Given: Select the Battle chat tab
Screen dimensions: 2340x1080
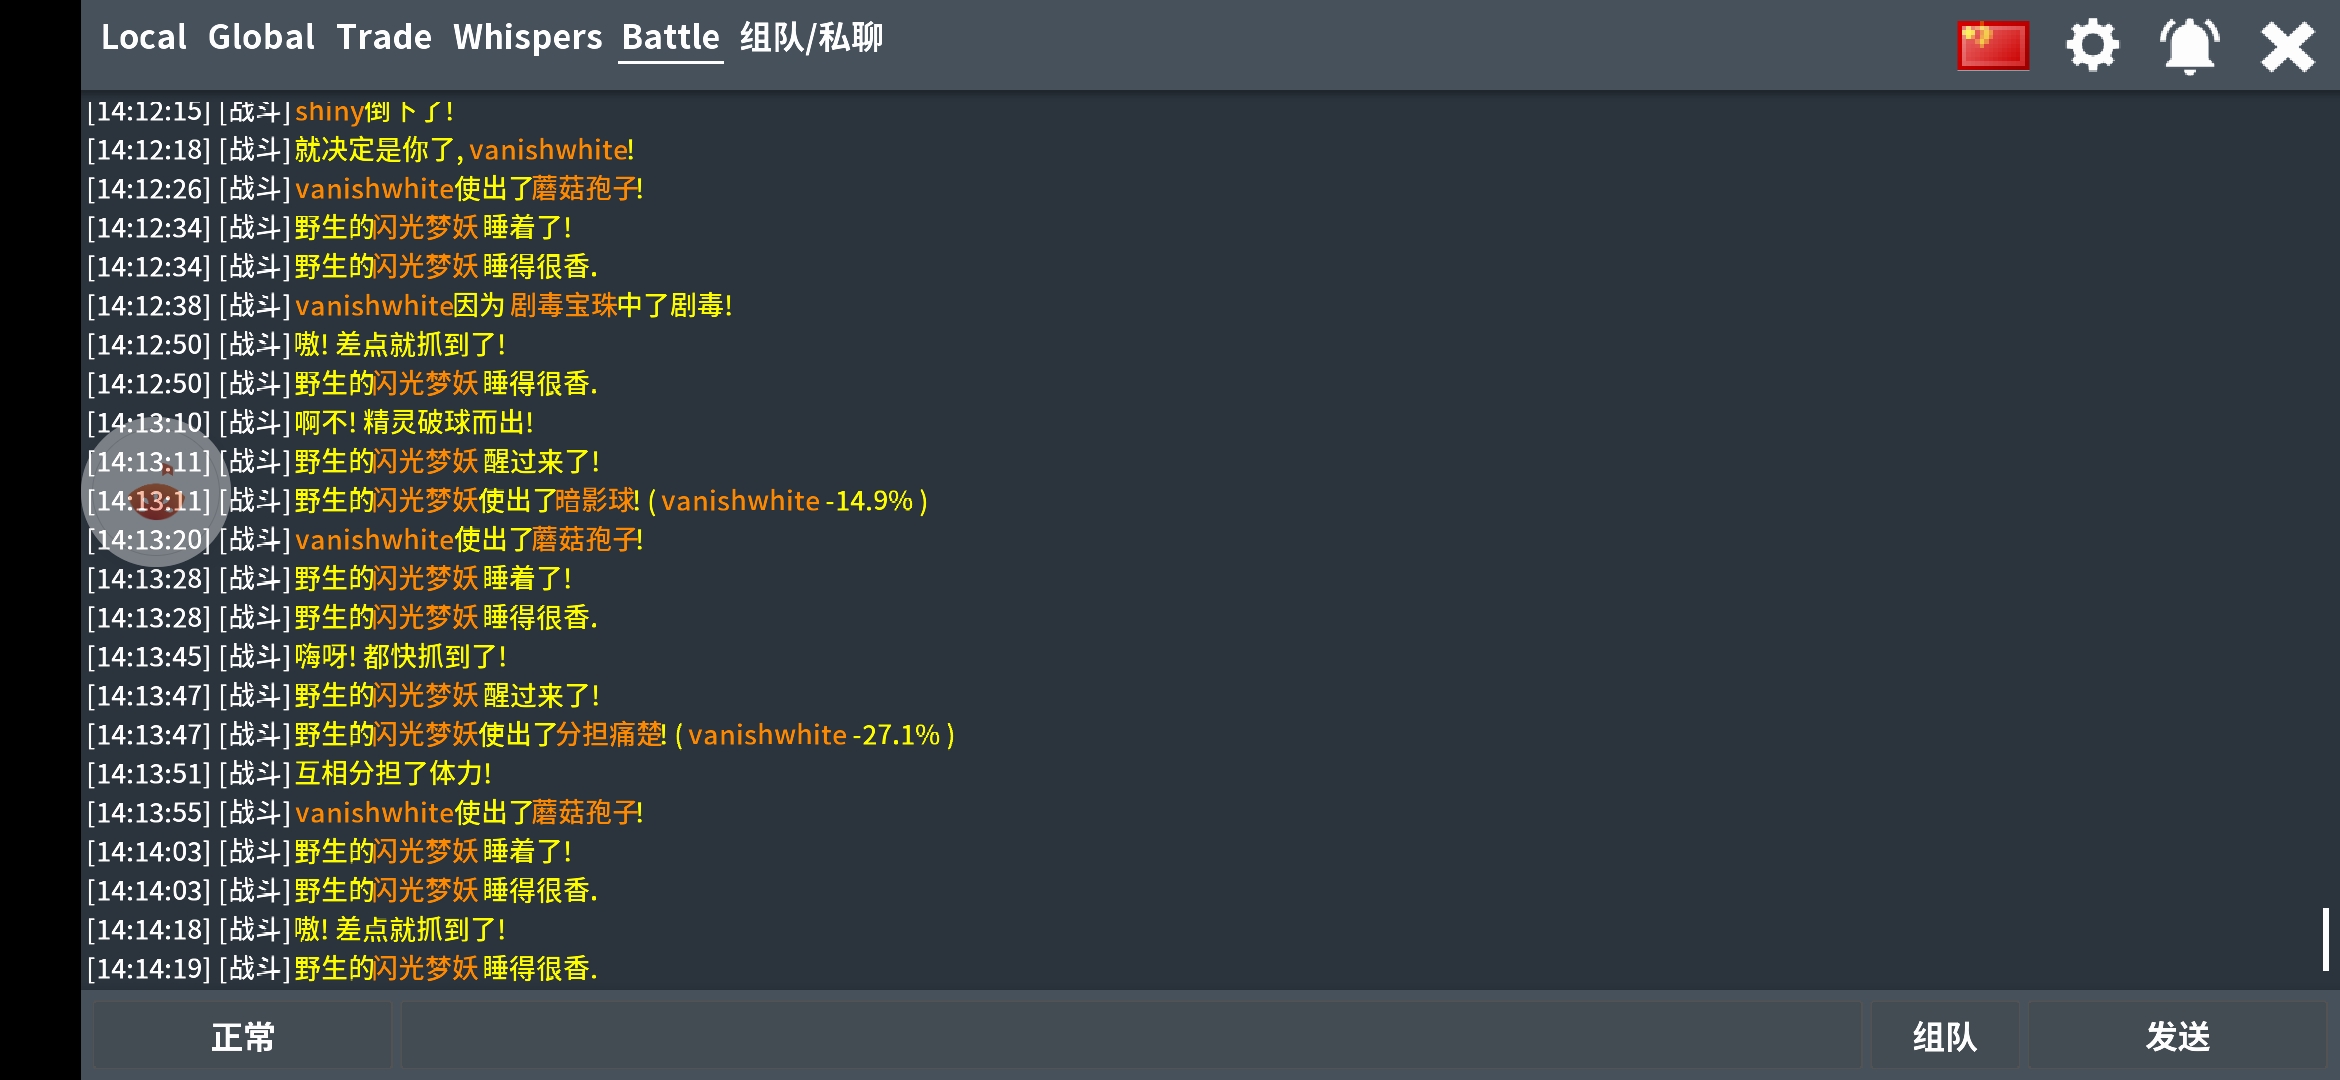Looking at the screenshot, I should click(x=671, y=37).
